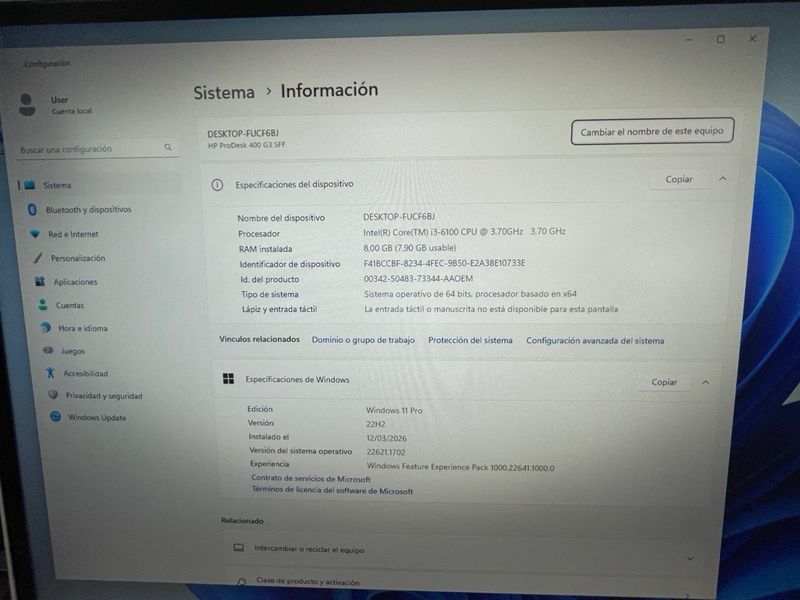Screen dimensions: 800x600
Task: Select Sistema operativo de 64 bits text
Action: pyautogui.click(x=470, y=294)
